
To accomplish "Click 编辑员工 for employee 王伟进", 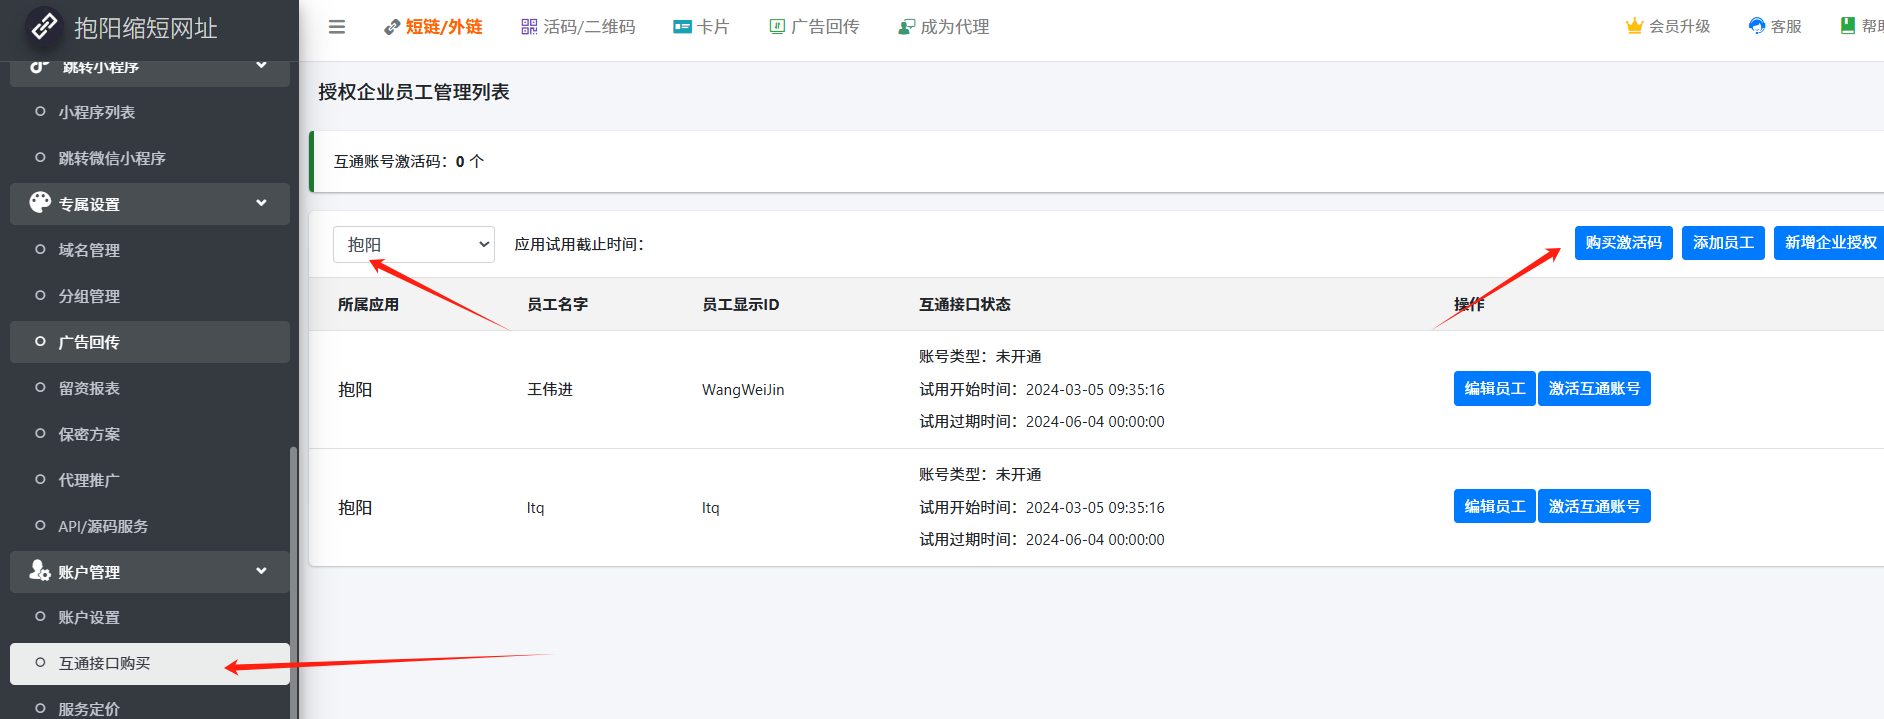I will pyautogui.click(x=1494, y=389).
